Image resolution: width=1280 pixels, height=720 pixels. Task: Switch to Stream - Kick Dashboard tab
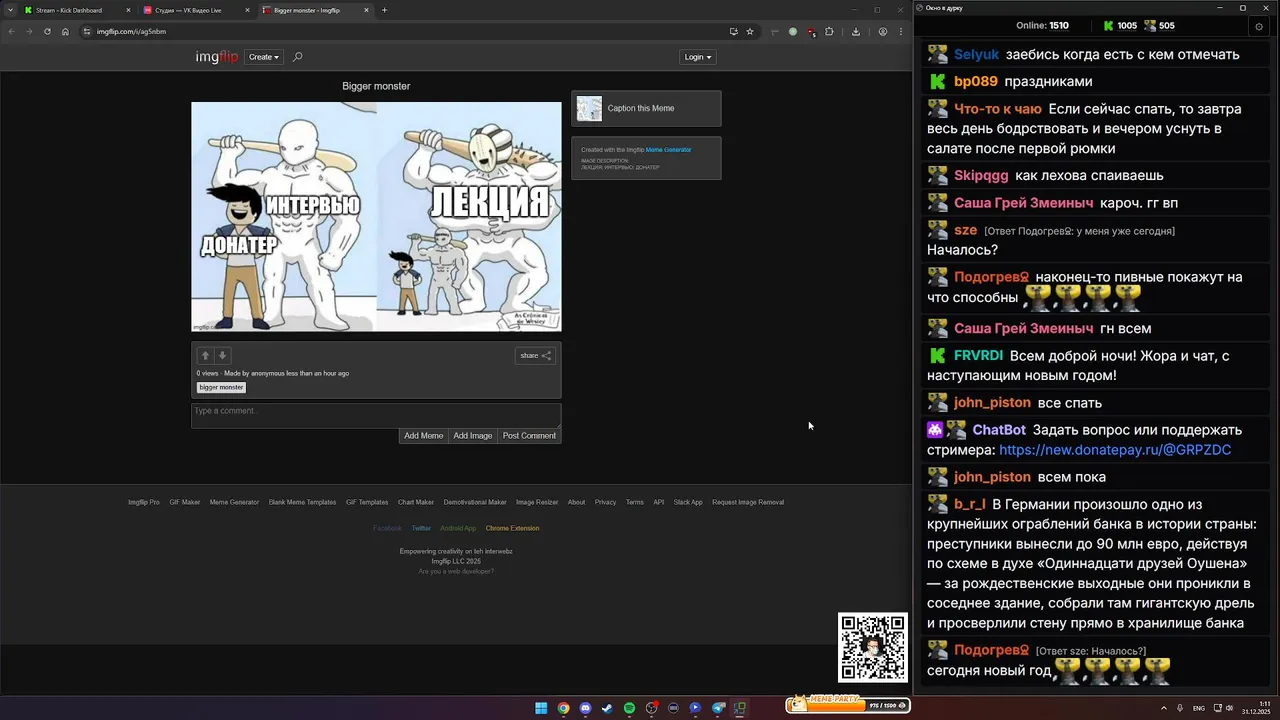(76, 10)
